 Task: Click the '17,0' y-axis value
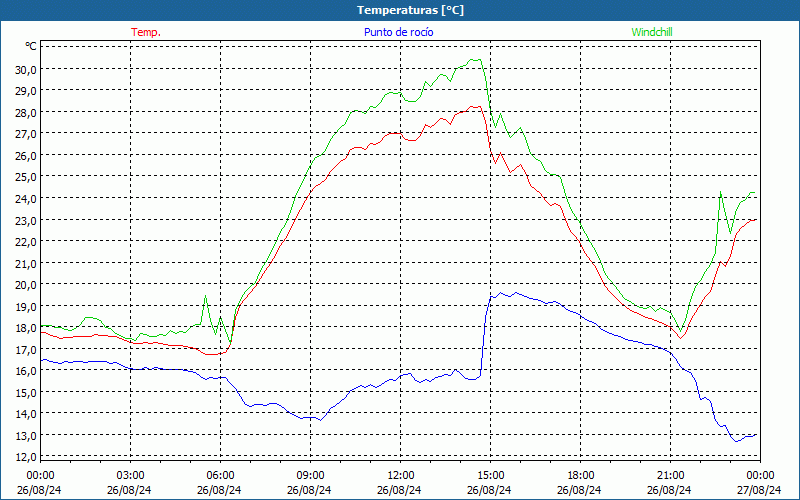coord(26,350)
